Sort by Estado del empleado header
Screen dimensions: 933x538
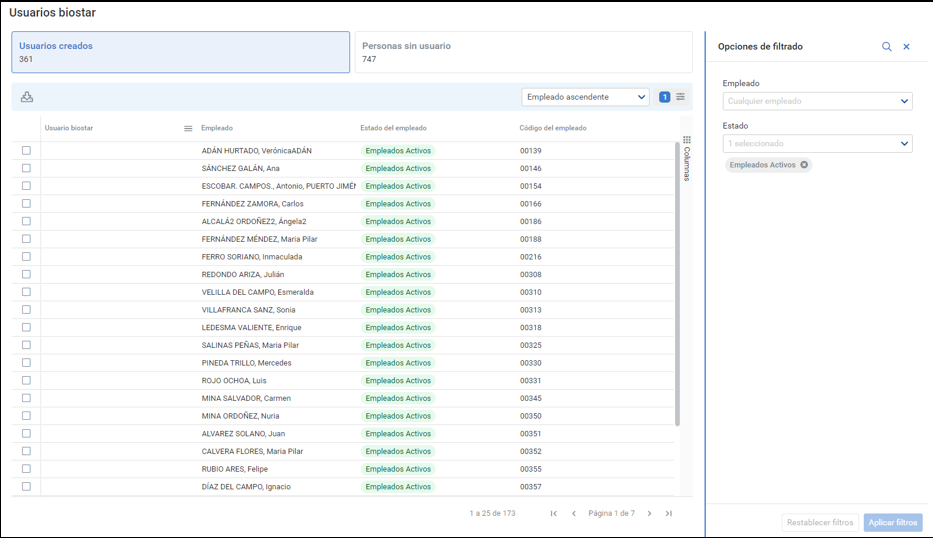point(393,128)
